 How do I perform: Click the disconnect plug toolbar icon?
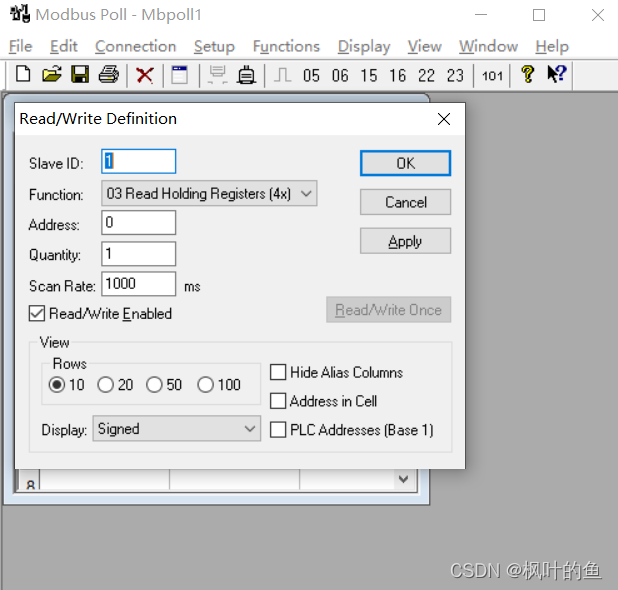247,75
